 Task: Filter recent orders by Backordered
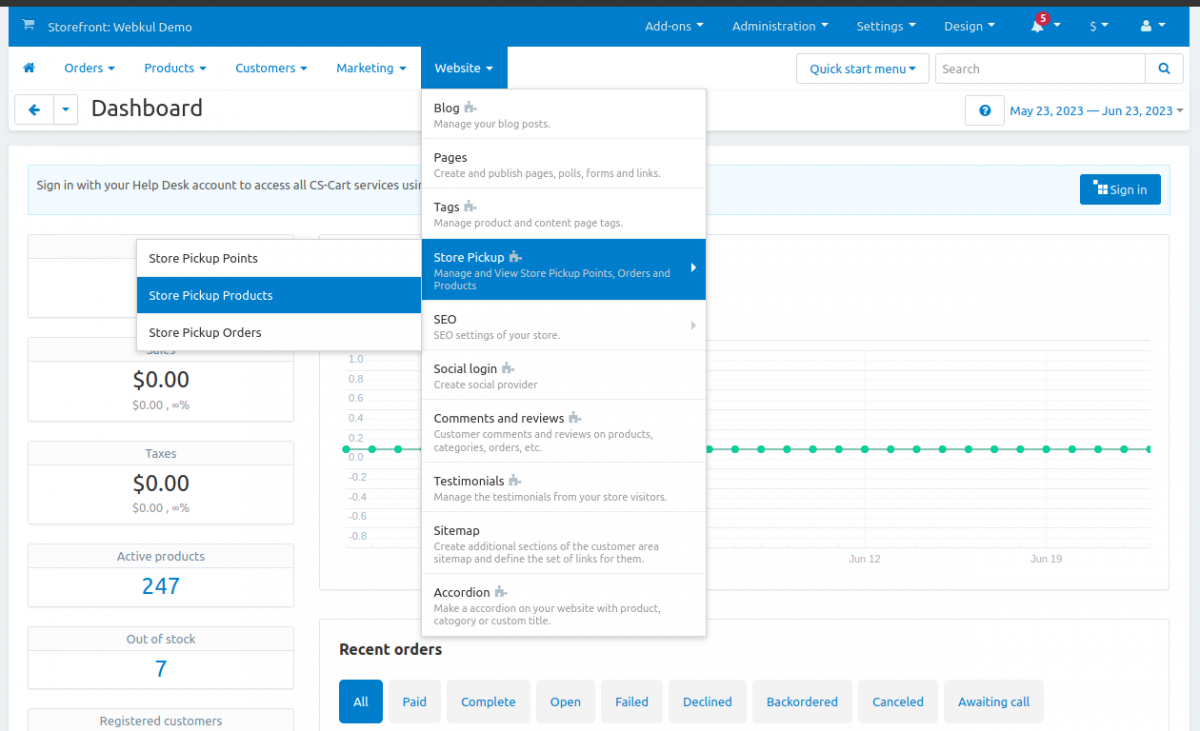click(802, 702)
